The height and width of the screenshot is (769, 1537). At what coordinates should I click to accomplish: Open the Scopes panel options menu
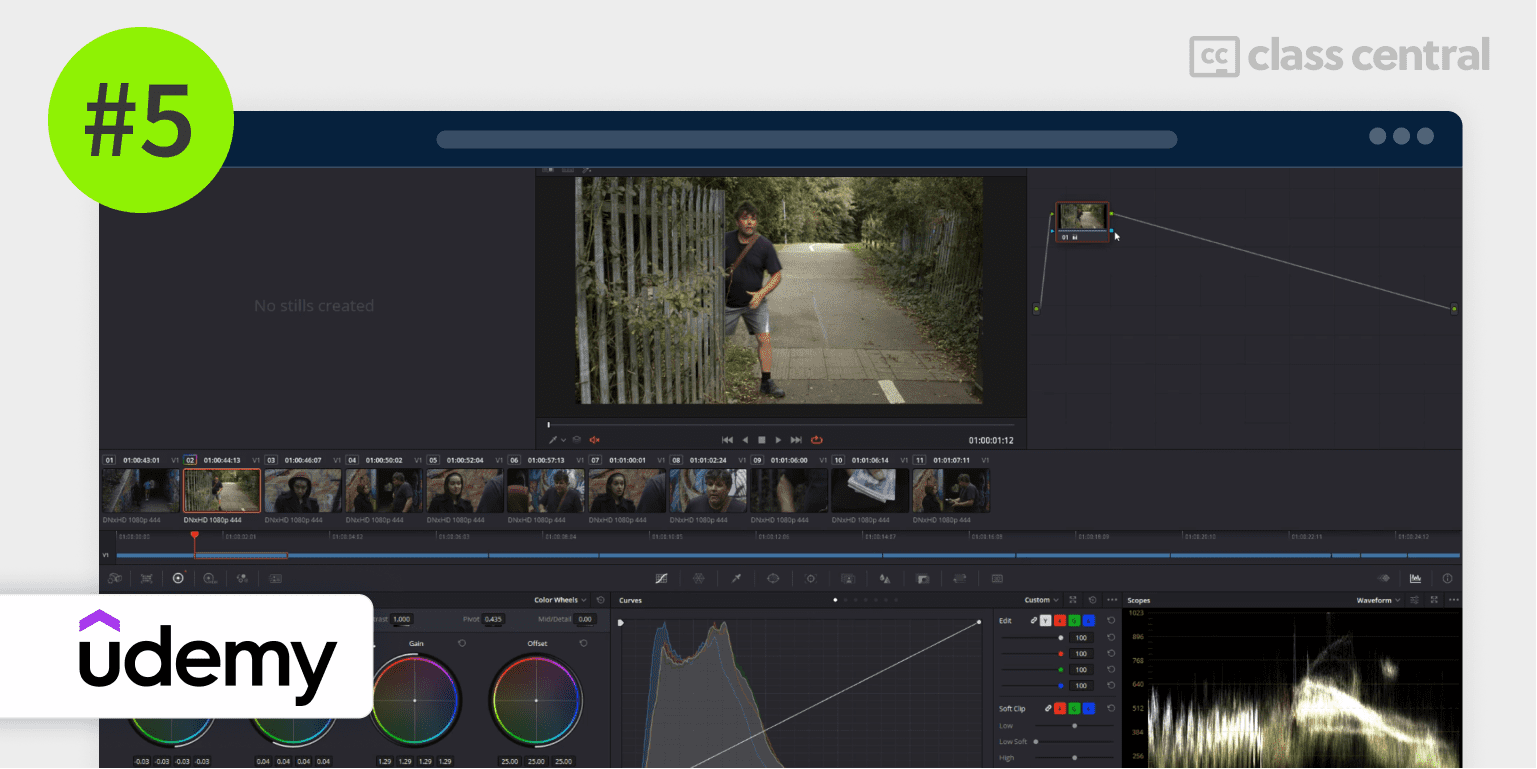[x=1453, y=600]
